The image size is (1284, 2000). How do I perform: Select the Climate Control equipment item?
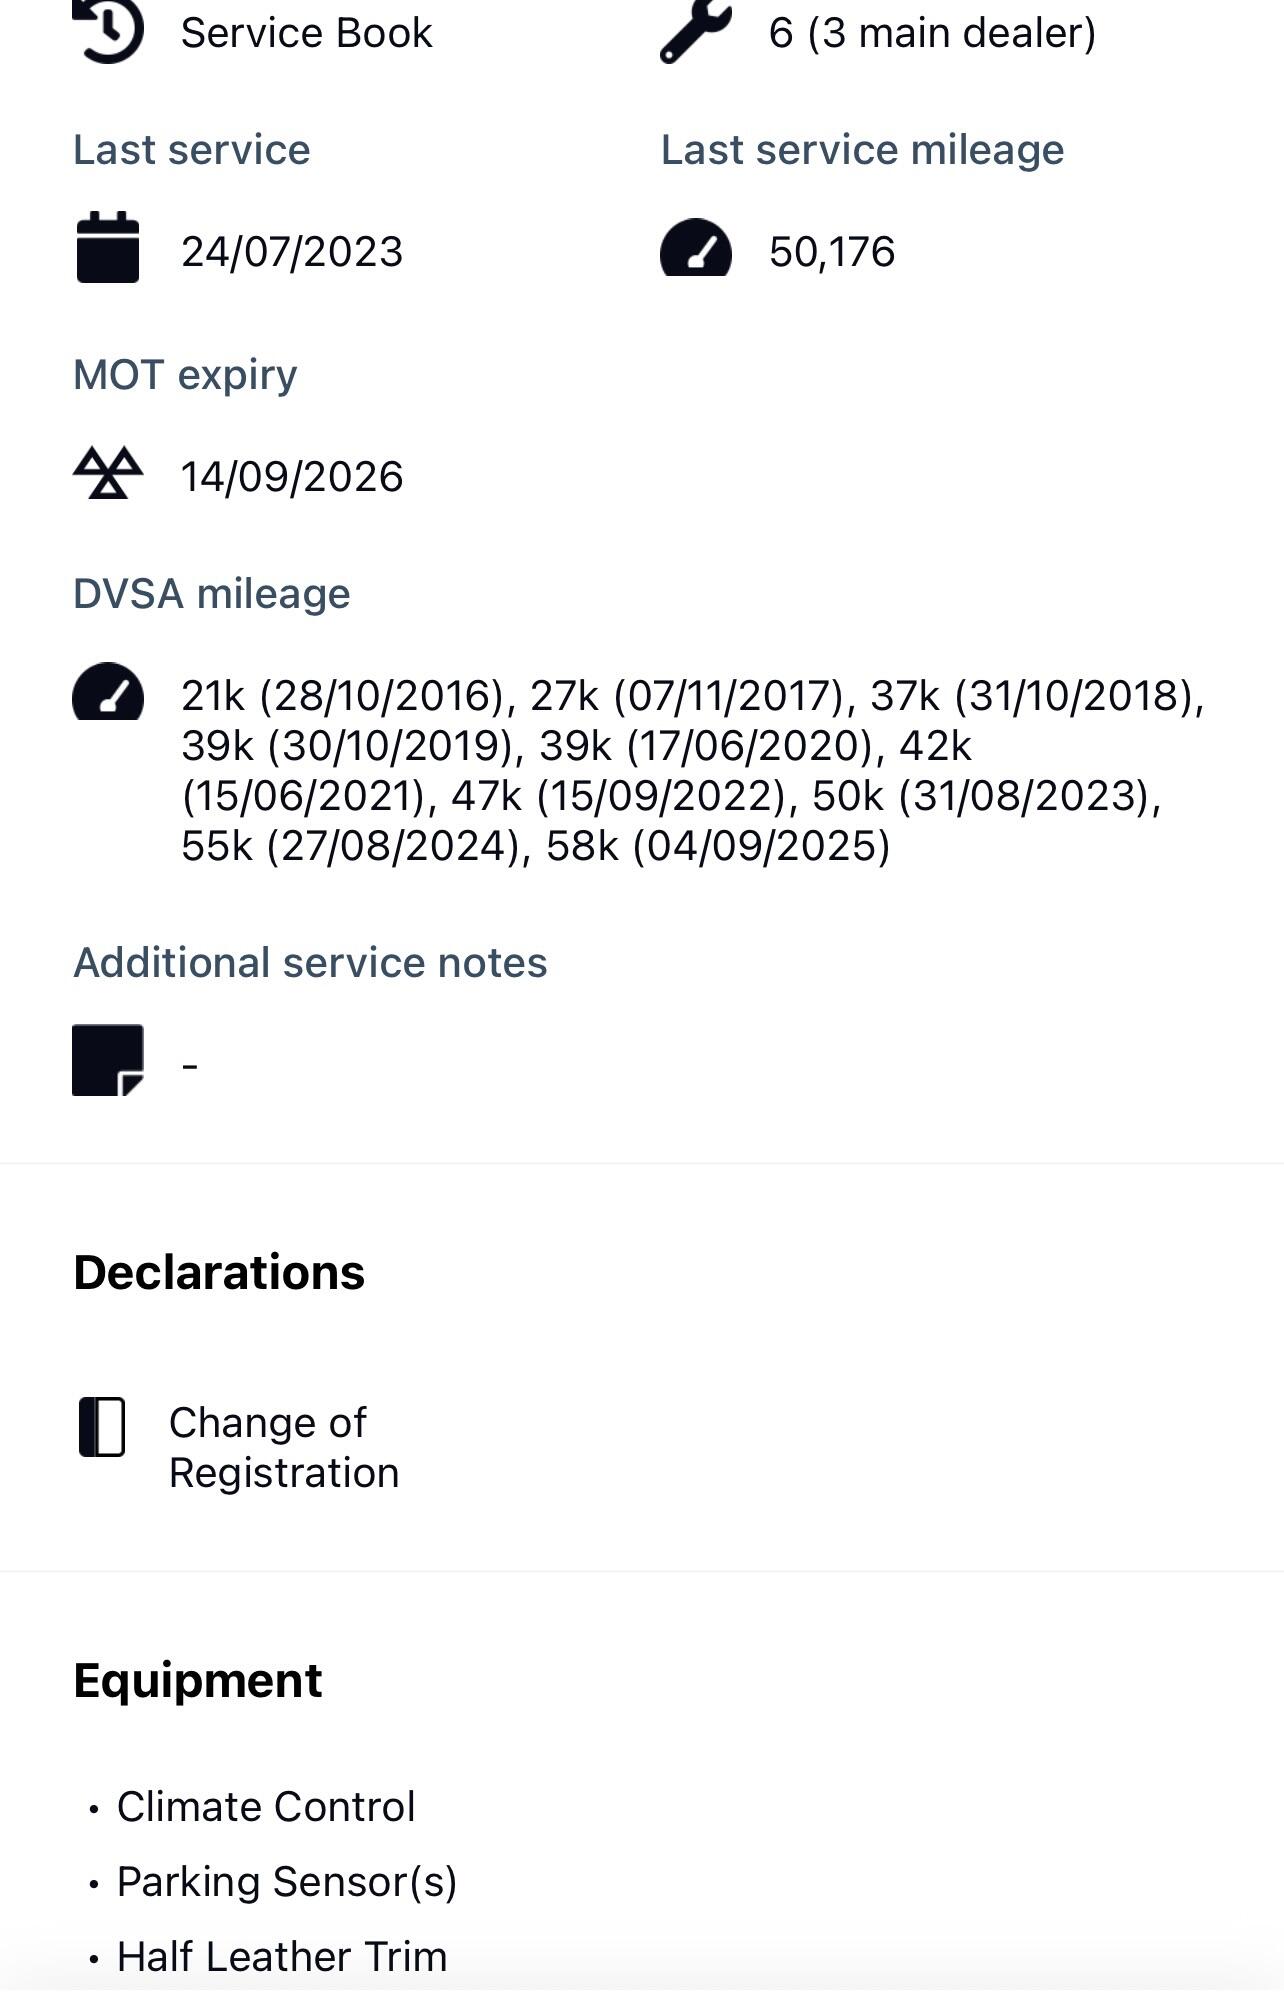266,1807
